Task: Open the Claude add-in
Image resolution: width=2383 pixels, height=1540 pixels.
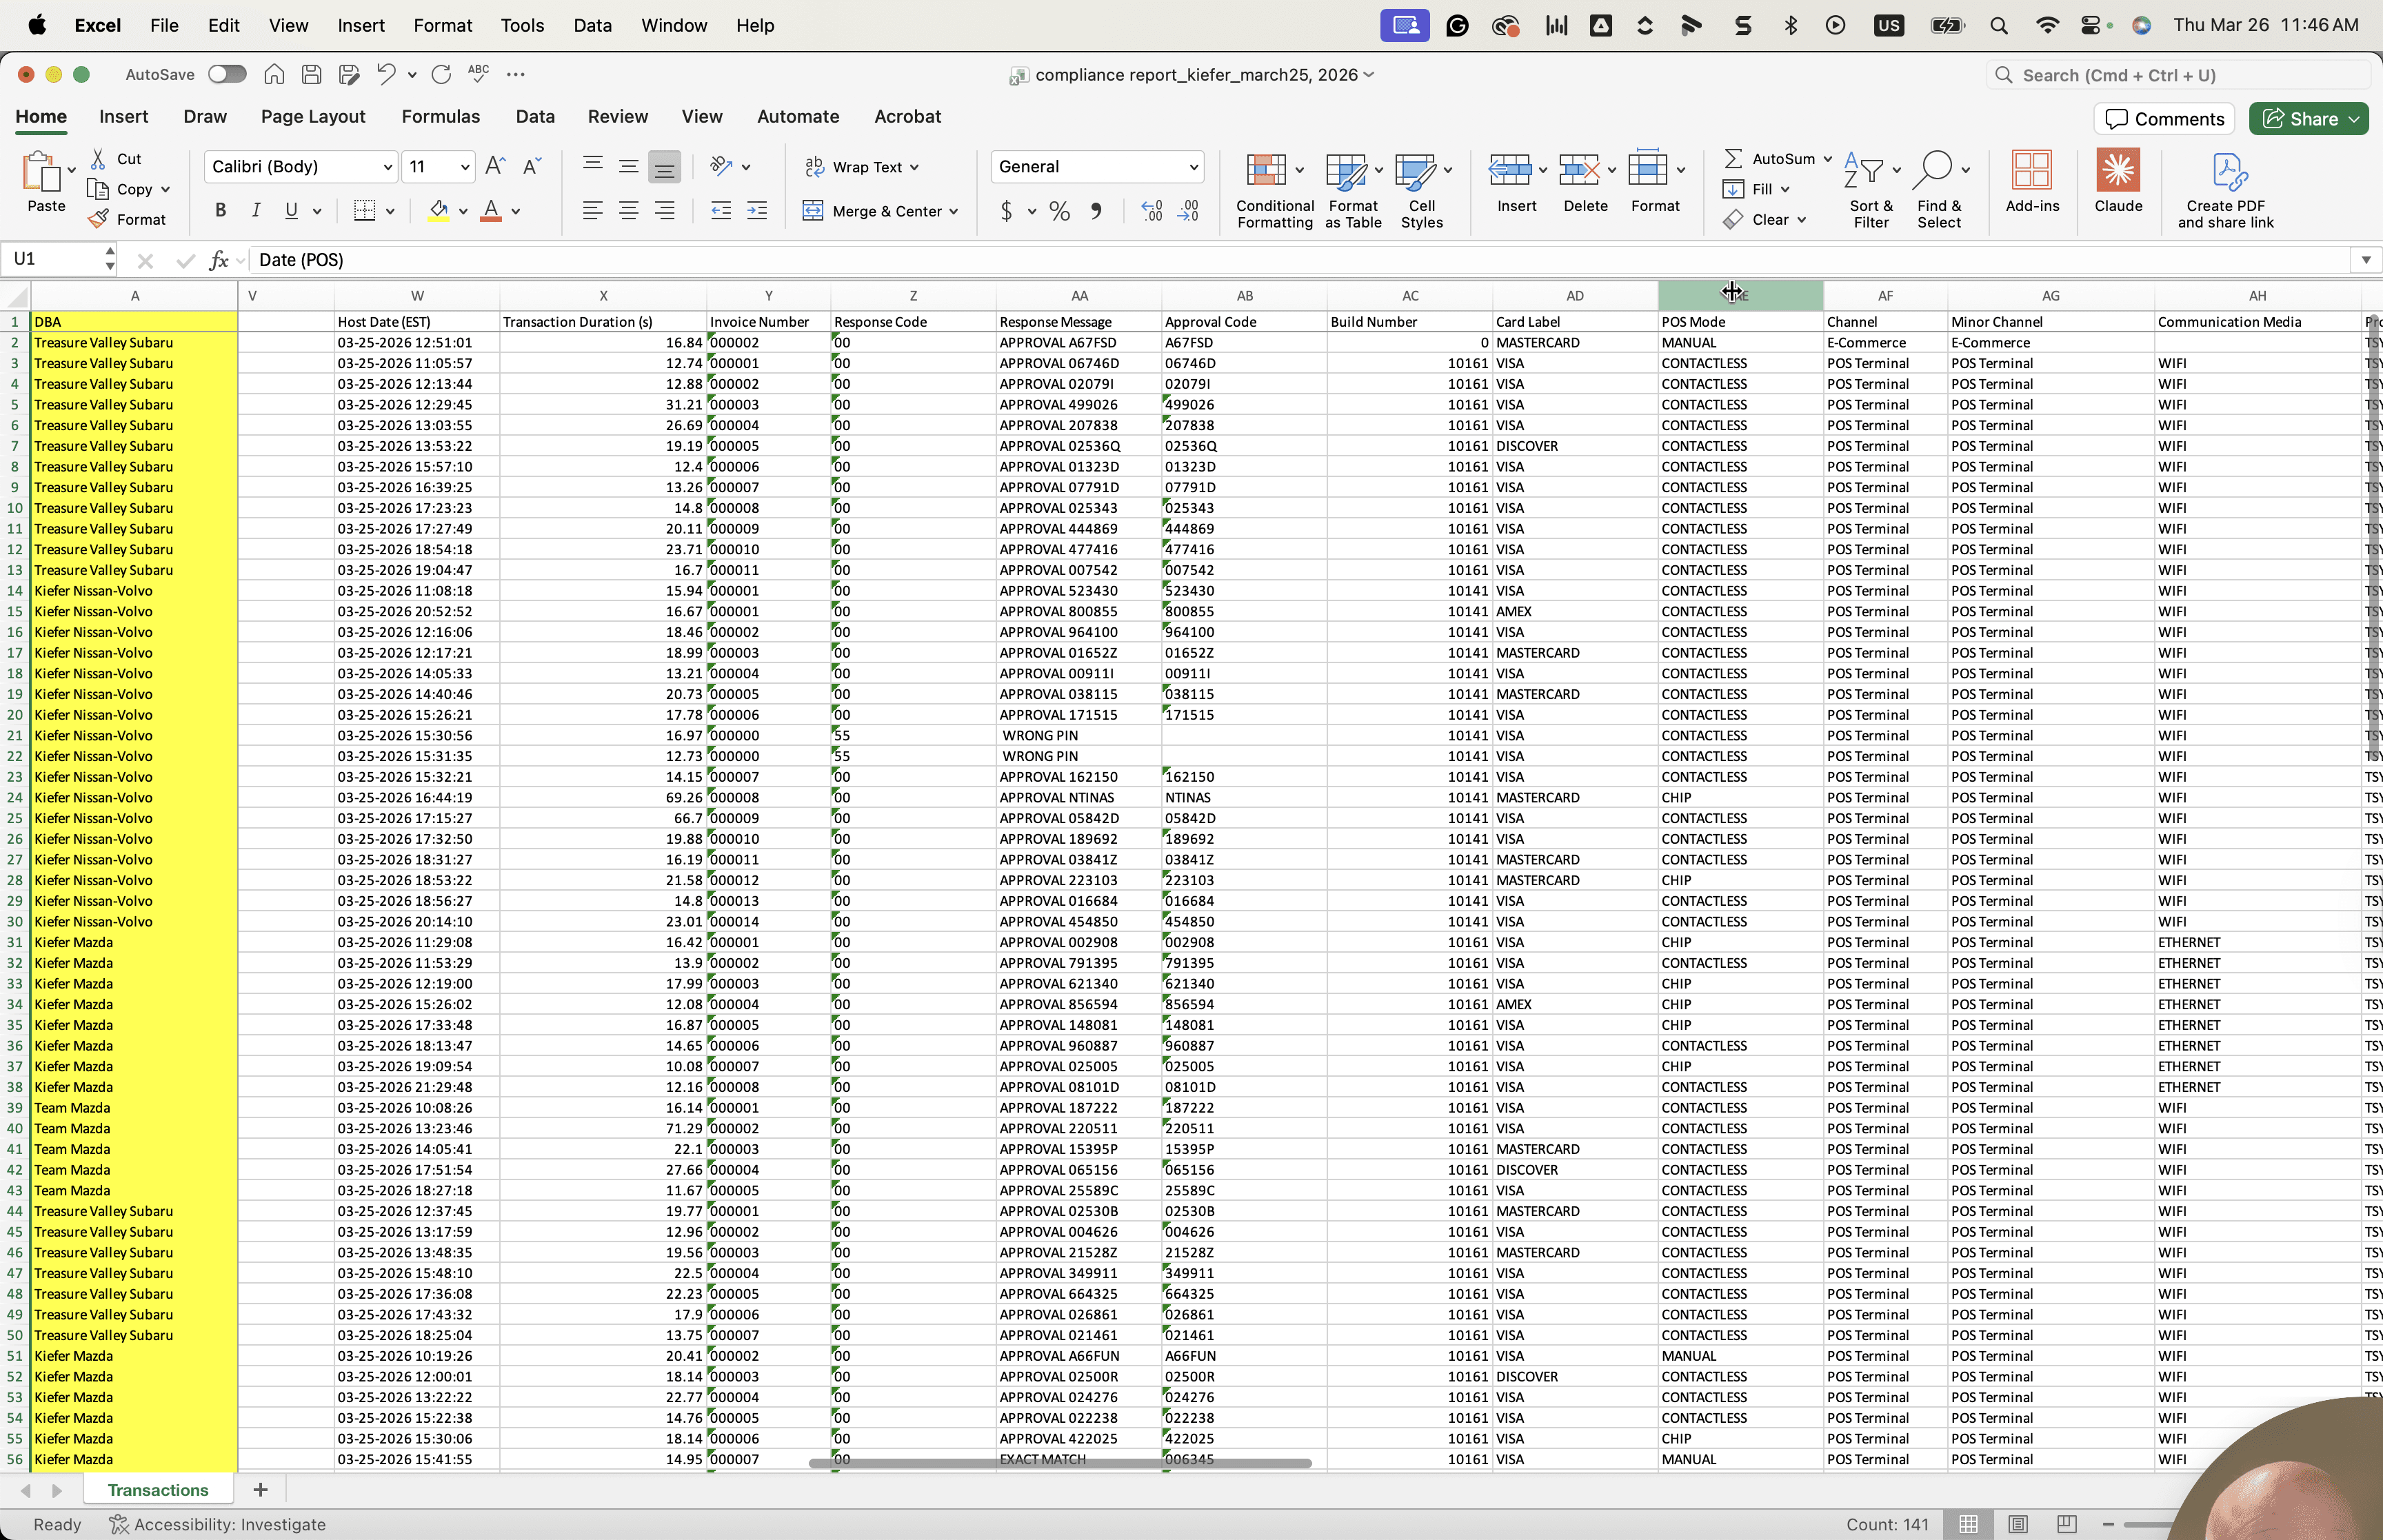Action: [x=2118, y=181]
